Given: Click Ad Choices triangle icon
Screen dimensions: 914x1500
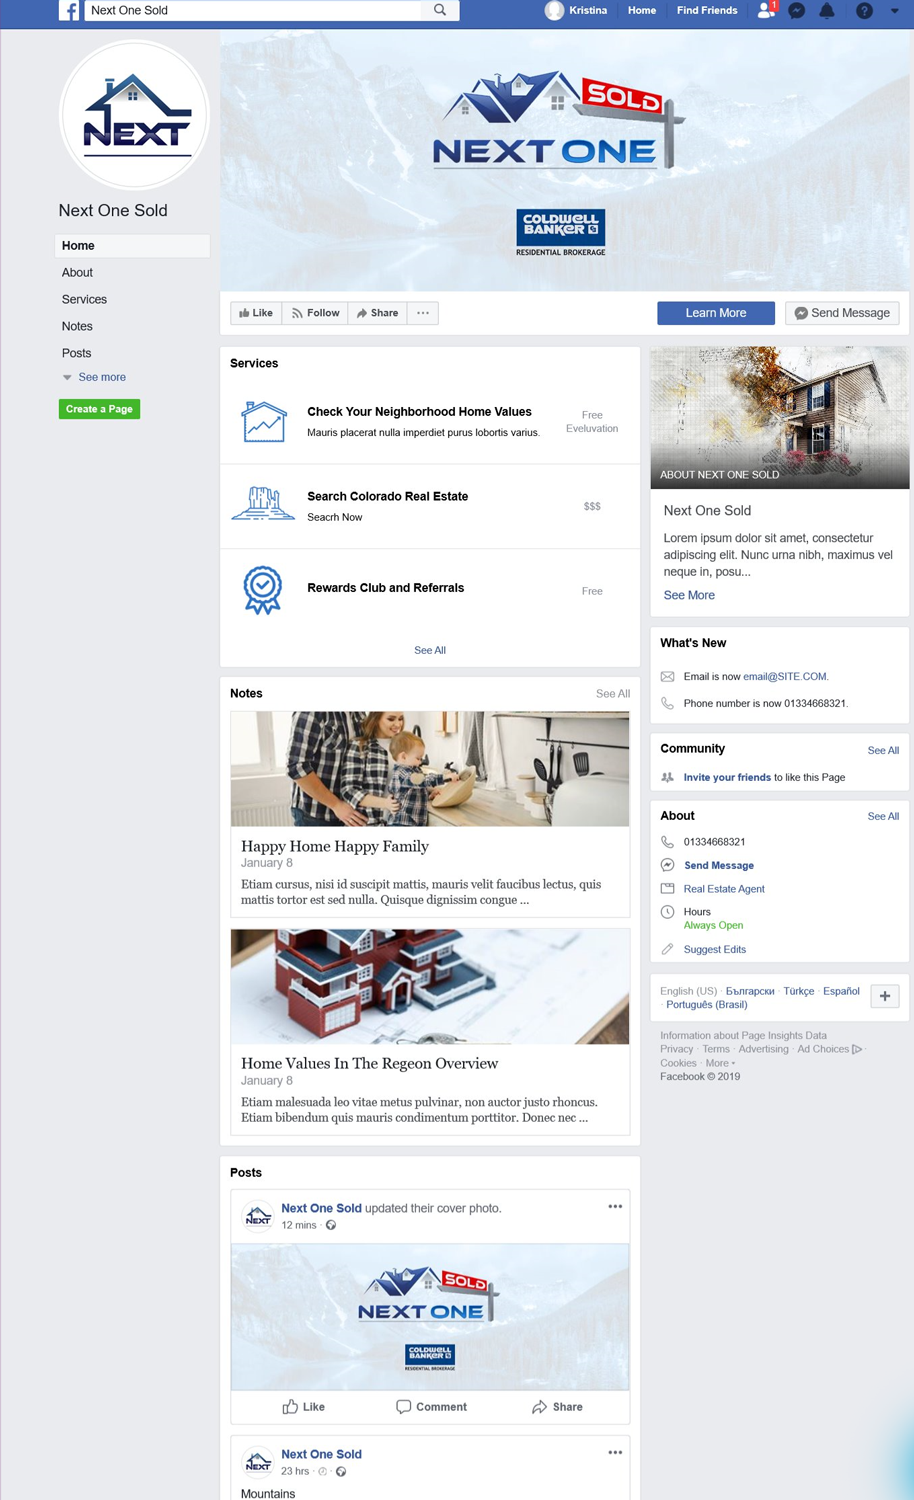Looking at the screenshot, I should pos(857,1050).
